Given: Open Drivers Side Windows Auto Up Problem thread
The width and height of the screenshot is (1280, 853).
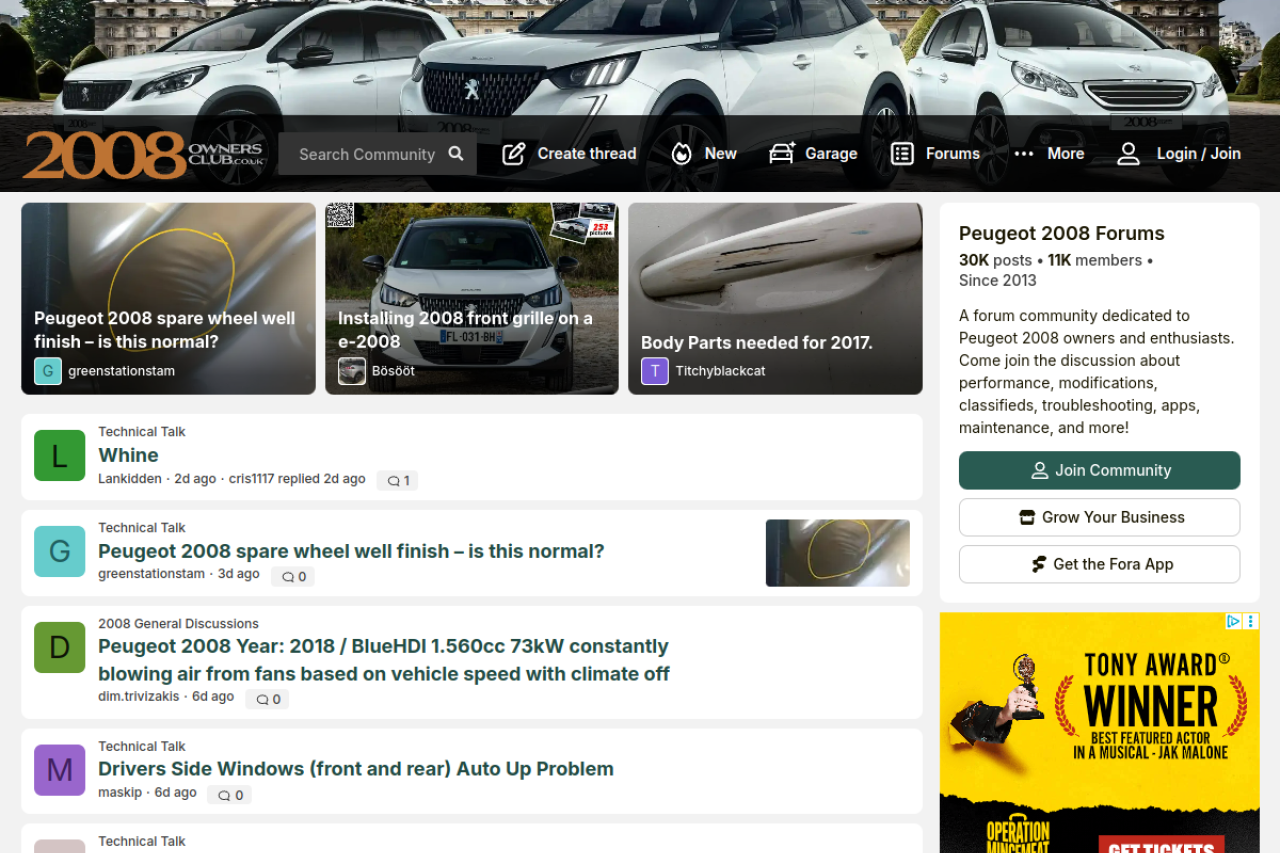Looking at the screenshot, I should (355, 769).
